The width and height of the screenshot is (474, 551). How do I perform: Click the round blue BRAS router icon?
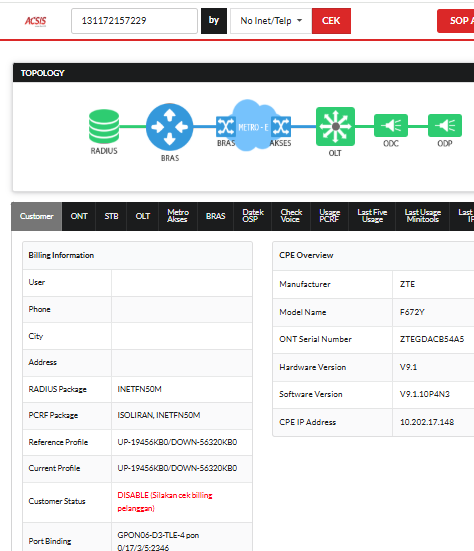pyautogui.click(x=170, y=127)
